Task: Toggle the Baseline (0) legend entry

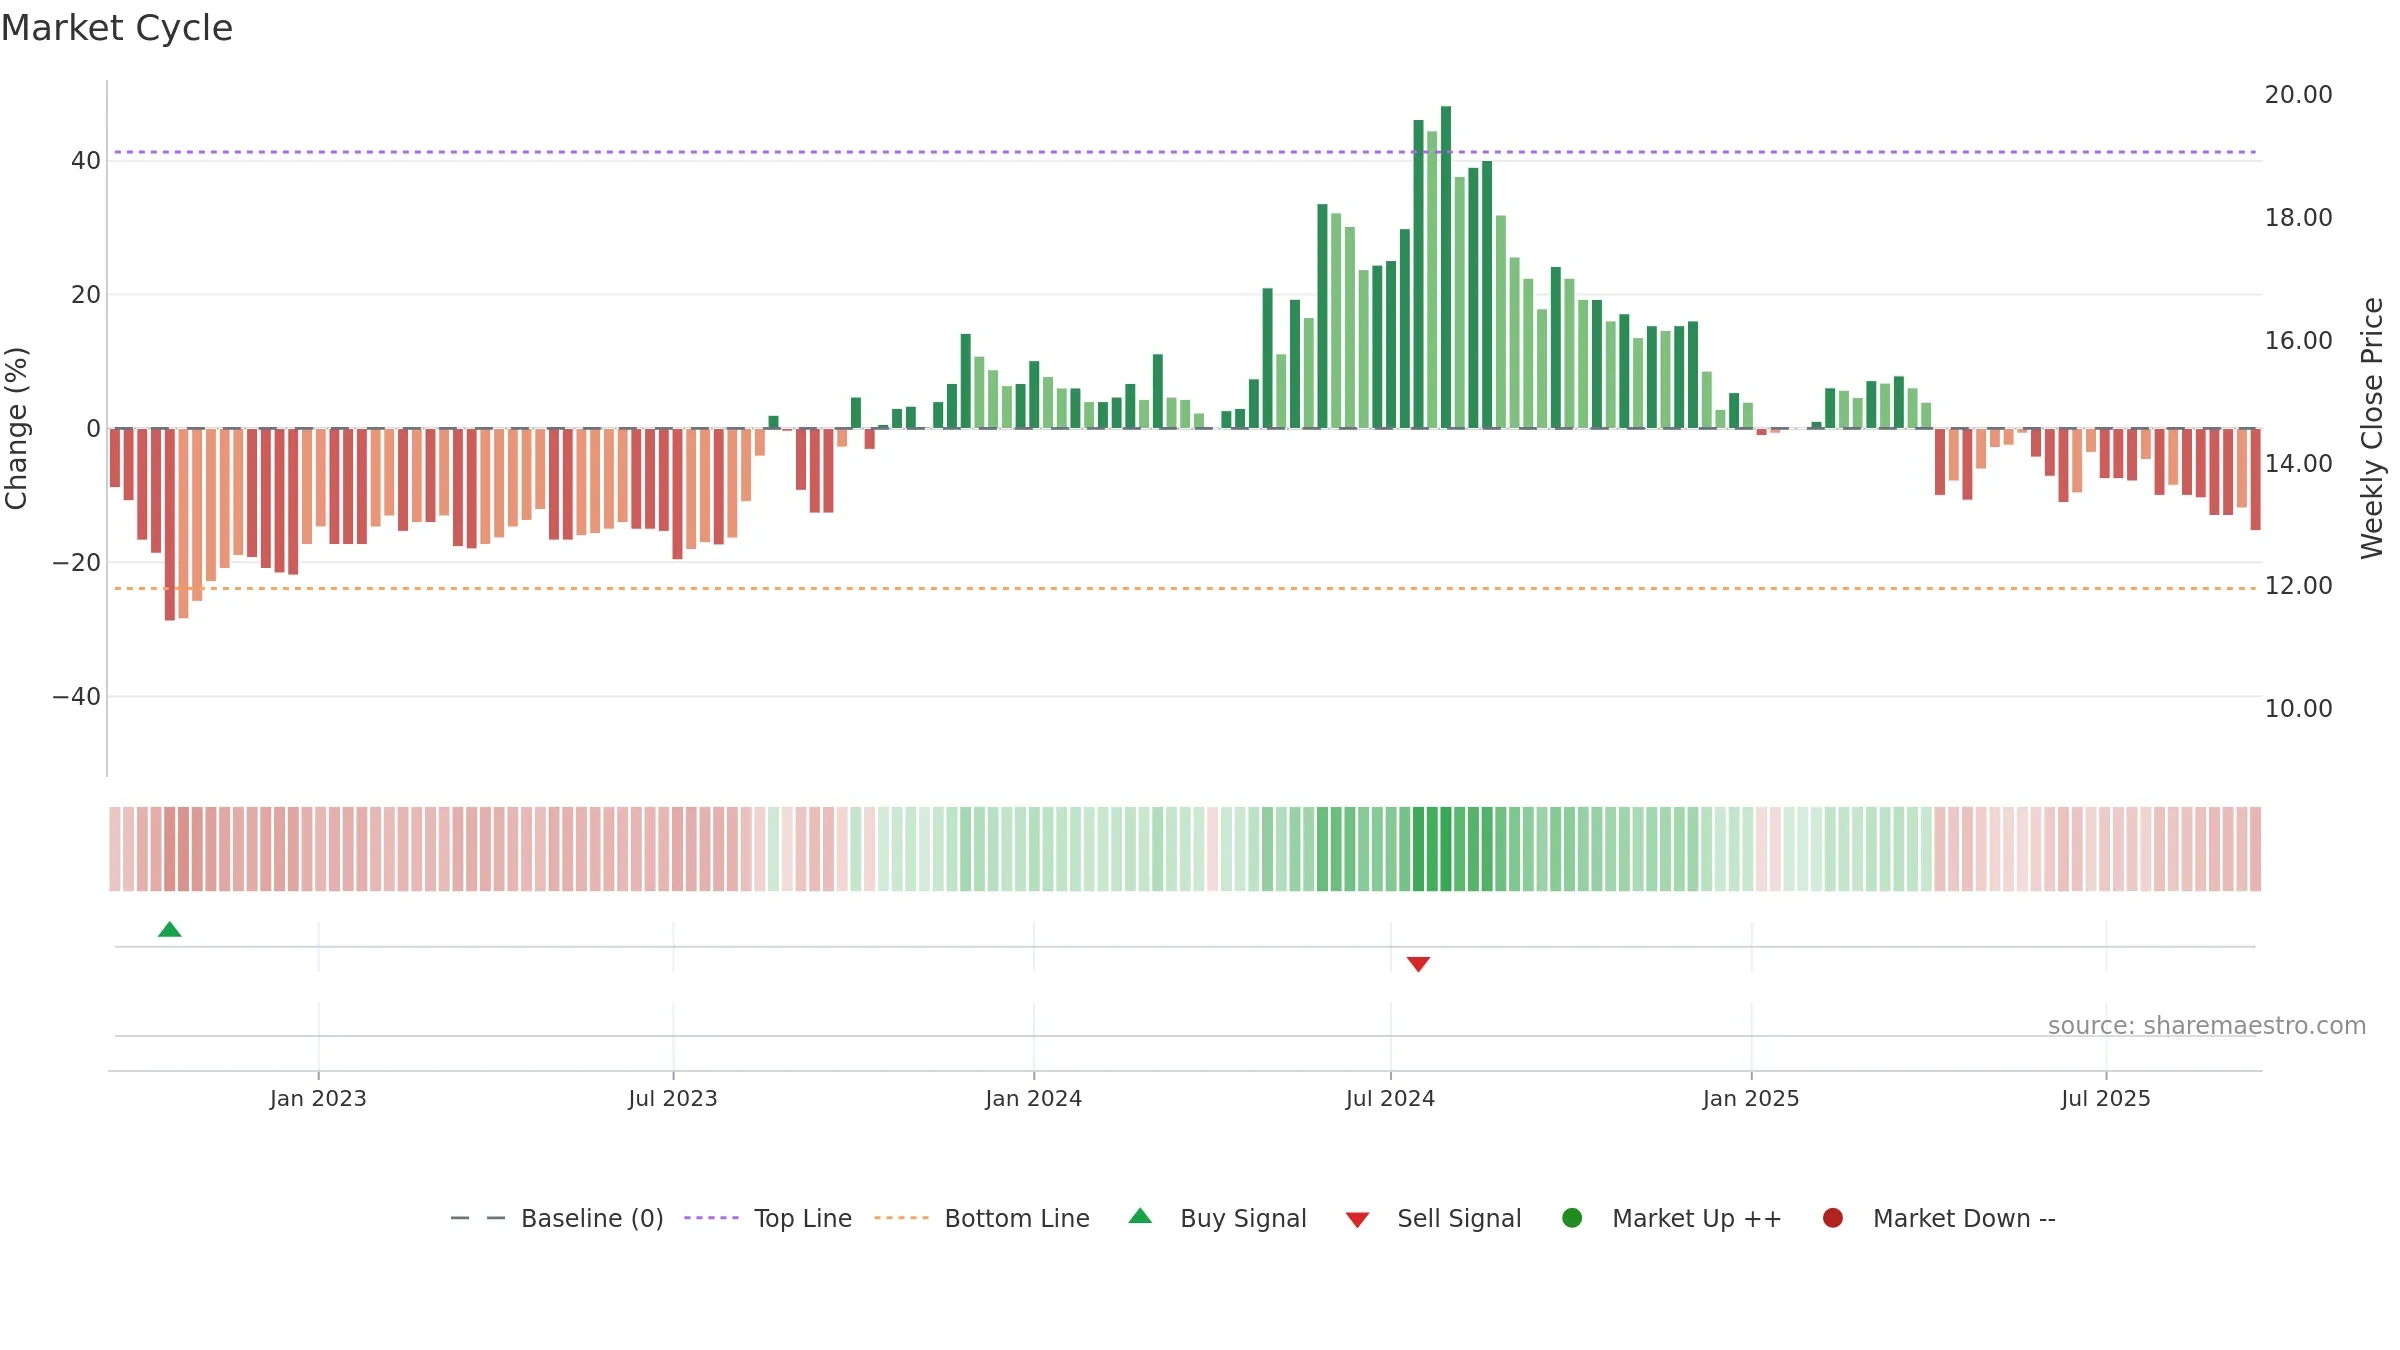Action: (557, 1218)
